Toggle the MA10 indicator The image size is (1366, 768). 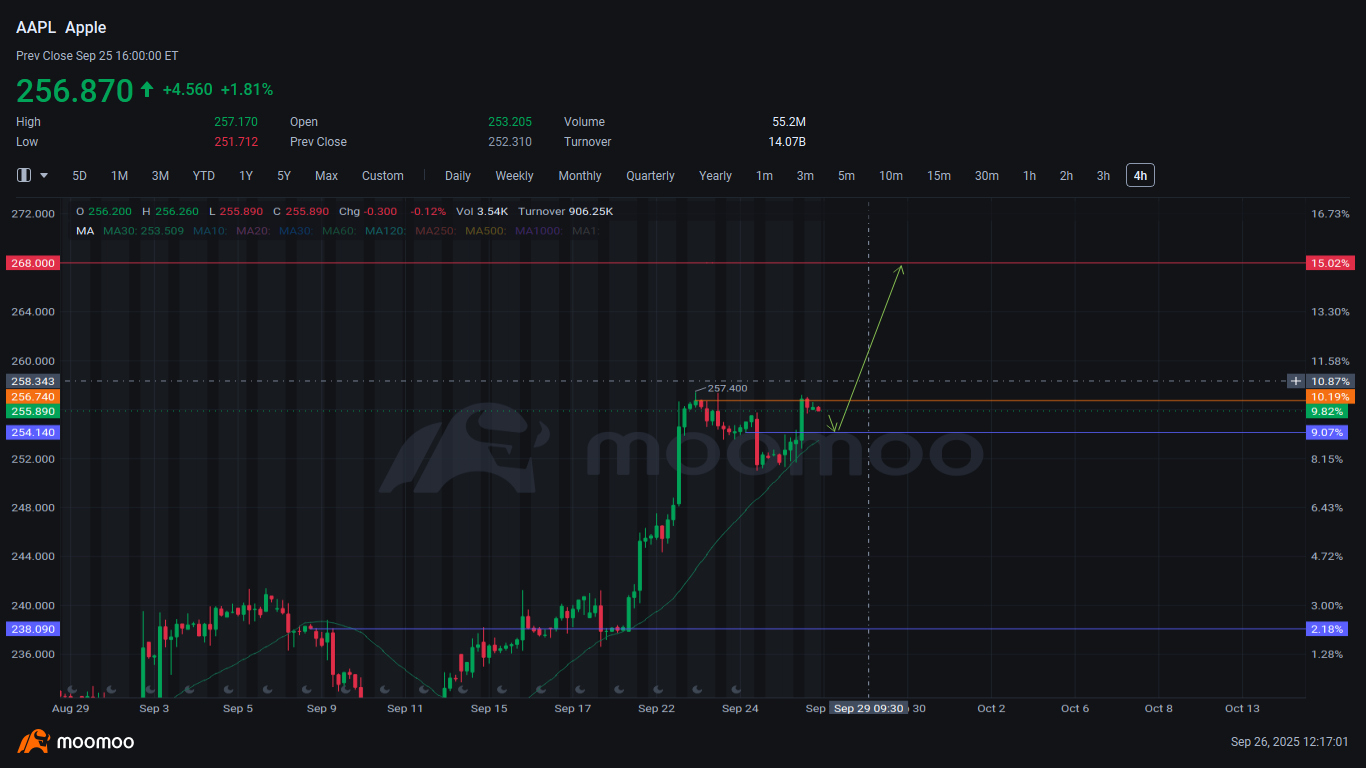[x=210, y=231]
